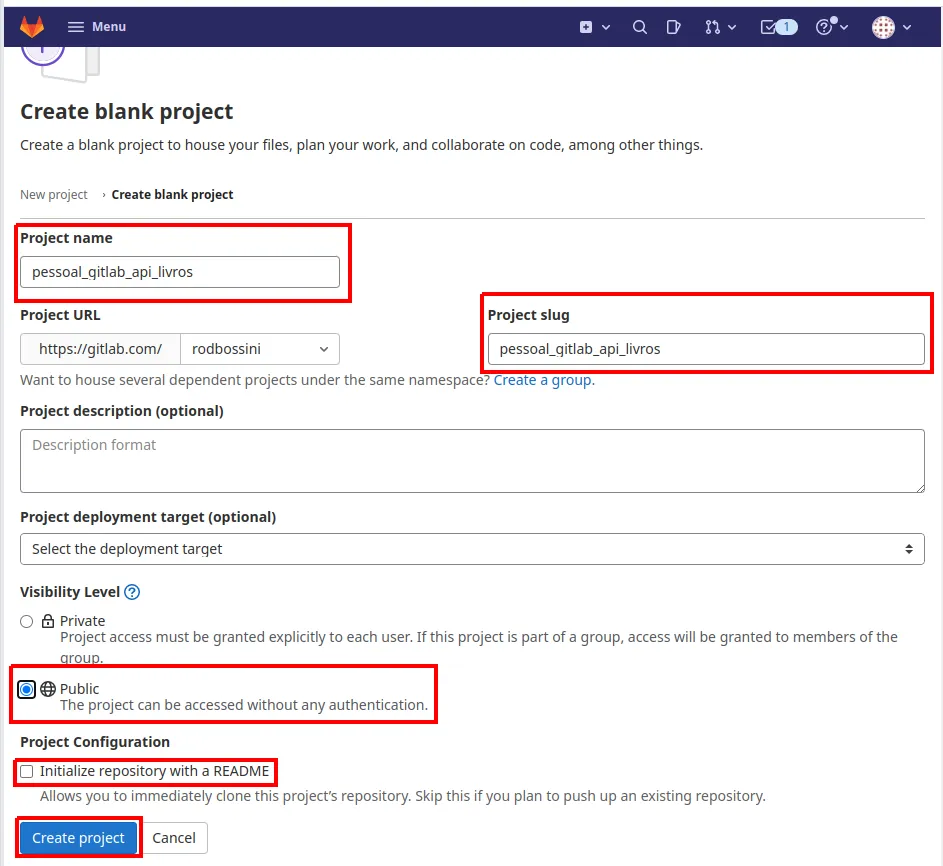Follow the Create a group link
The image size is (943, 866).
(542, 380)
